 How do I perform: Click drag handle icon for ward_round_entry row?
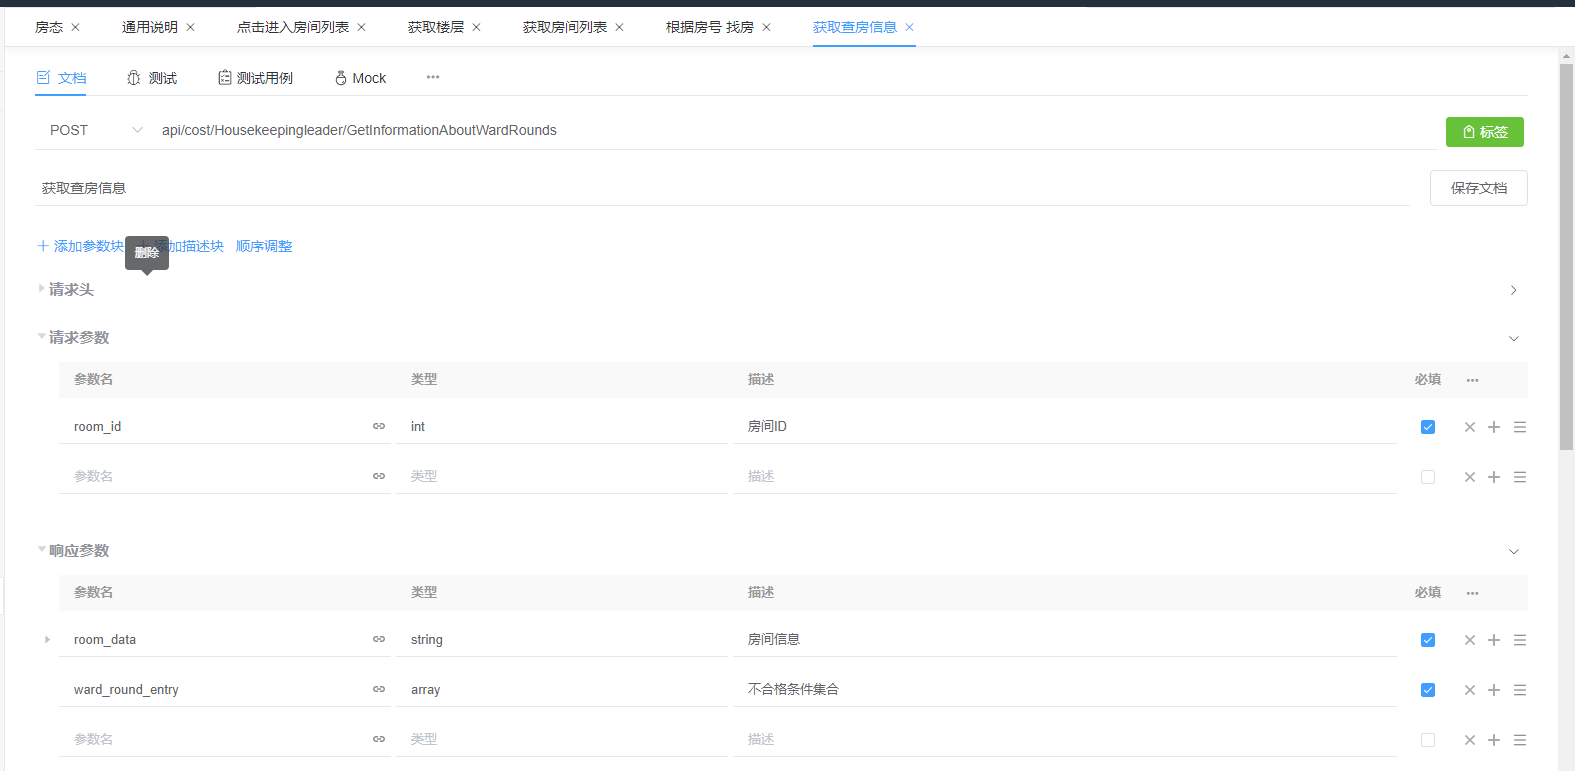click(1519, 690)
